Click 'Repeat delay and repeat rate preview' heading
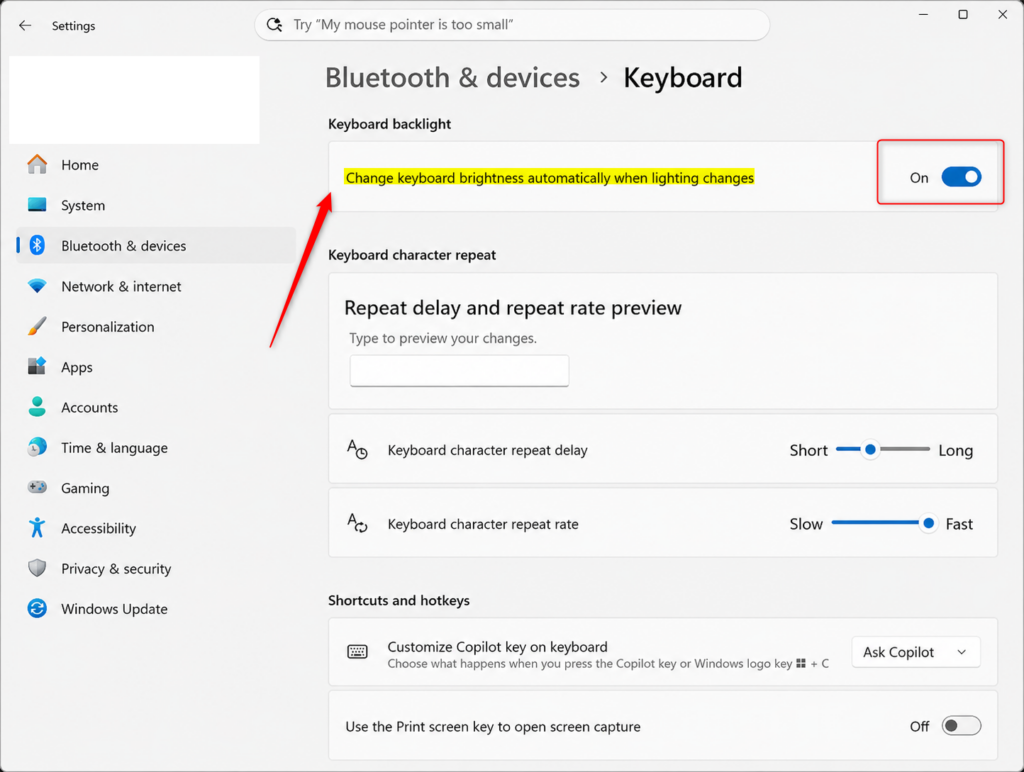The width and height of the screenshot is (1024, 772). tap(513, 308)
